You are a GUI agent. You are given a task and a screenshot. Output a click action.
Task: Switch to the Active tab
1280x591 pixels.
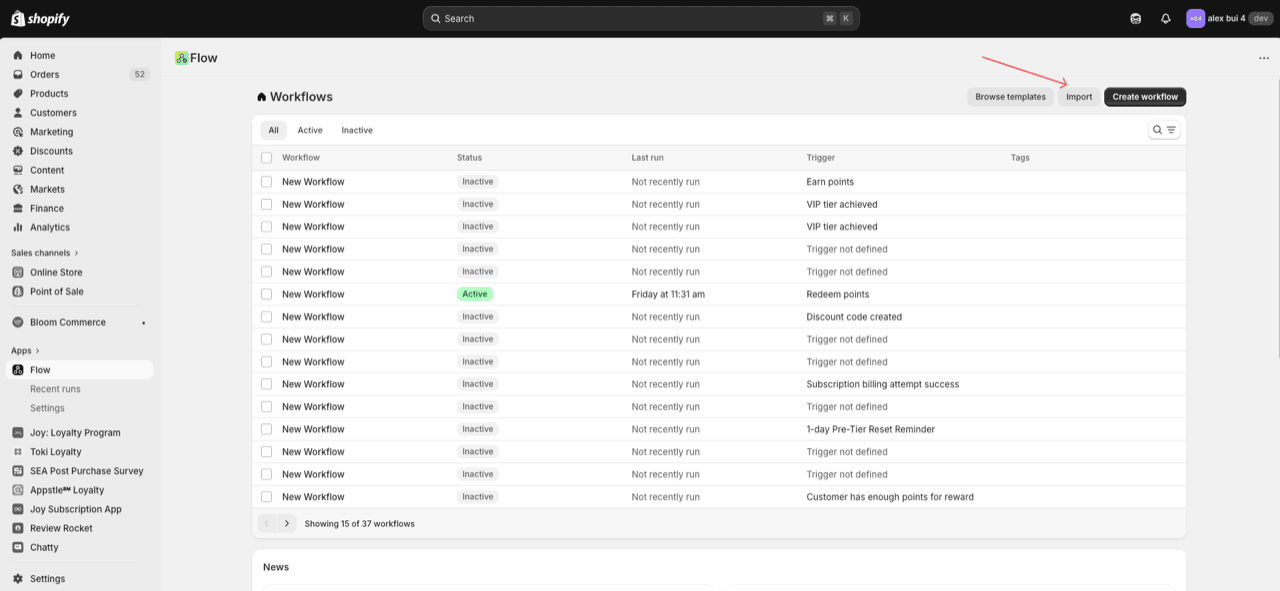click(310, 130)
